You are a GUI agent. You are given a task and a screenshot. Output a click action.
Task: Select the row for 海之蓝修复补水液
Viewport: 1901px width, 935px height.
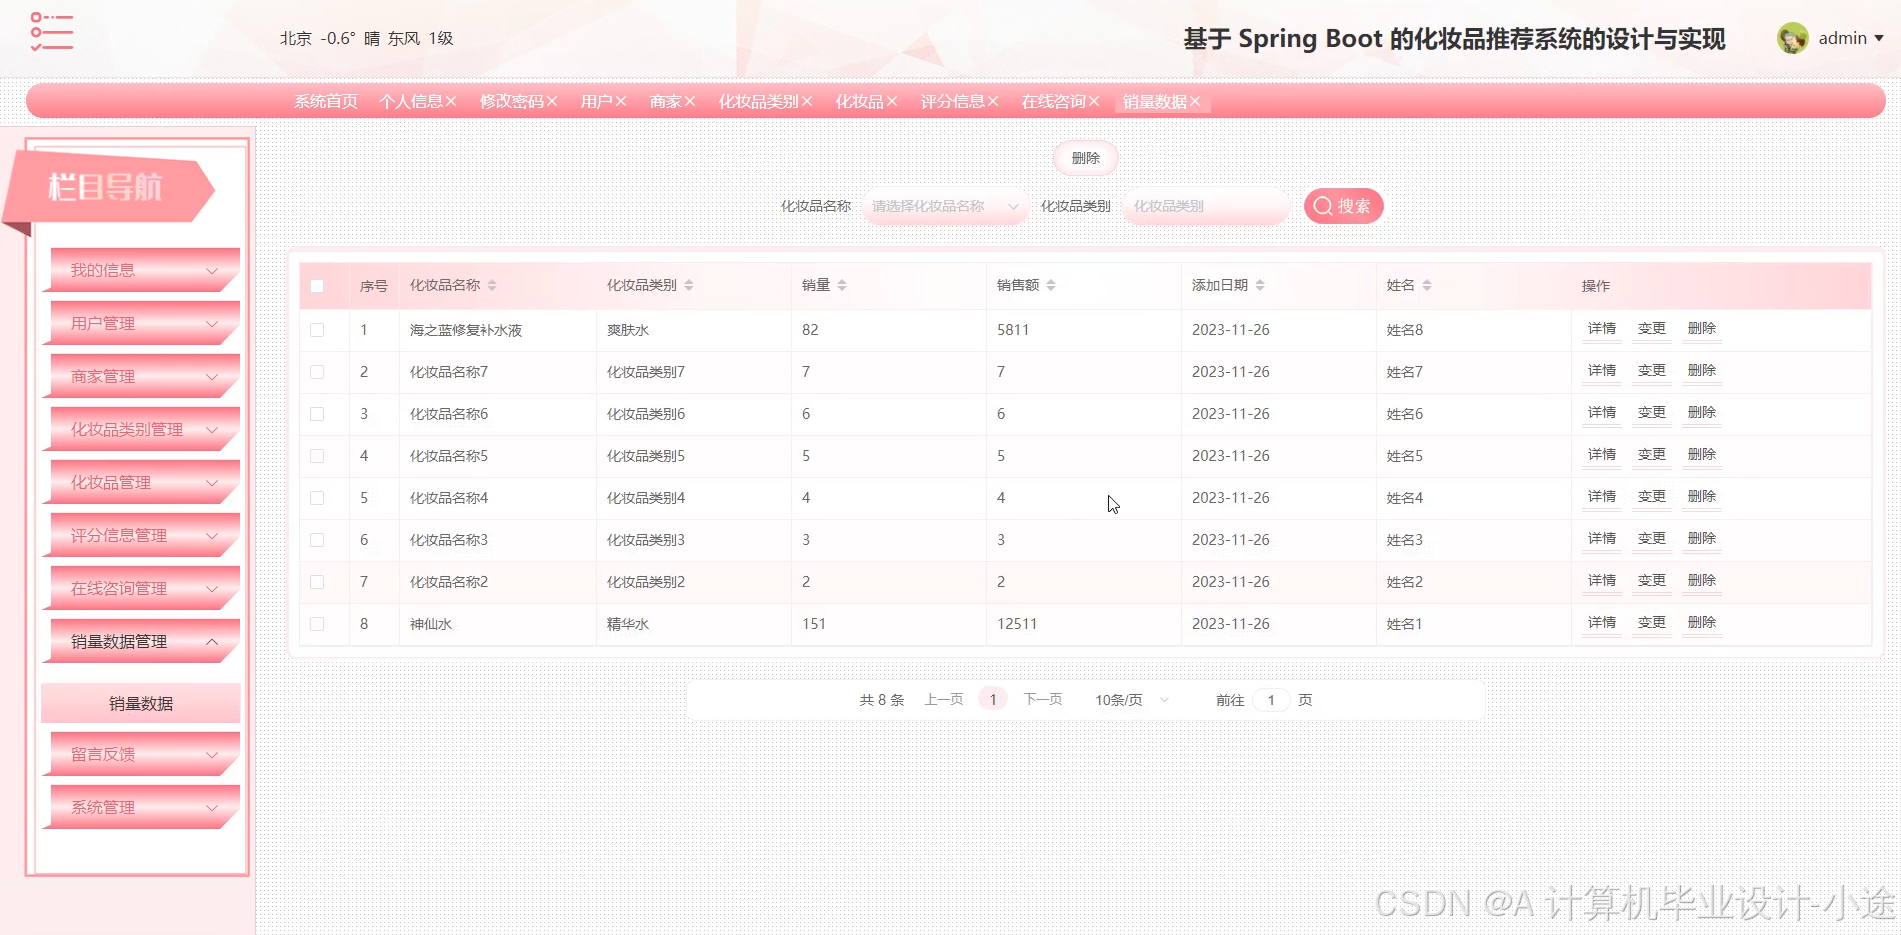tap(317, 330)
